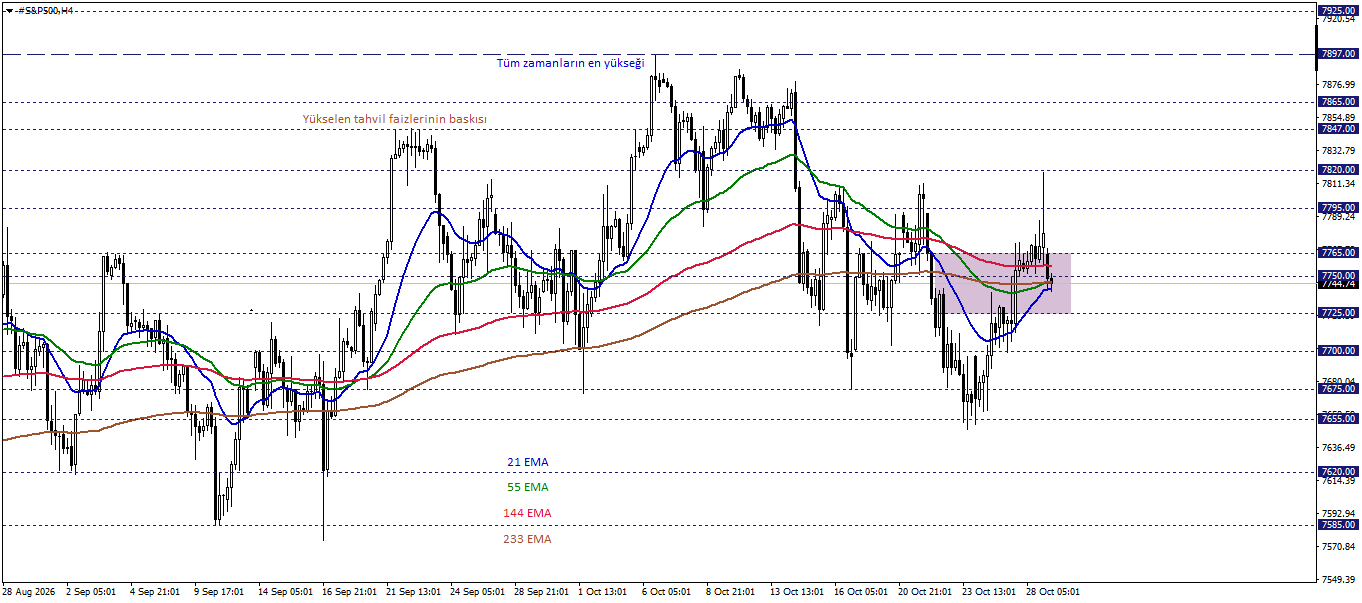The height and width of the screenshot is (603, 1362).
Task: Click the '2 Sep 05:01' time label
Action: click(91, 592)
